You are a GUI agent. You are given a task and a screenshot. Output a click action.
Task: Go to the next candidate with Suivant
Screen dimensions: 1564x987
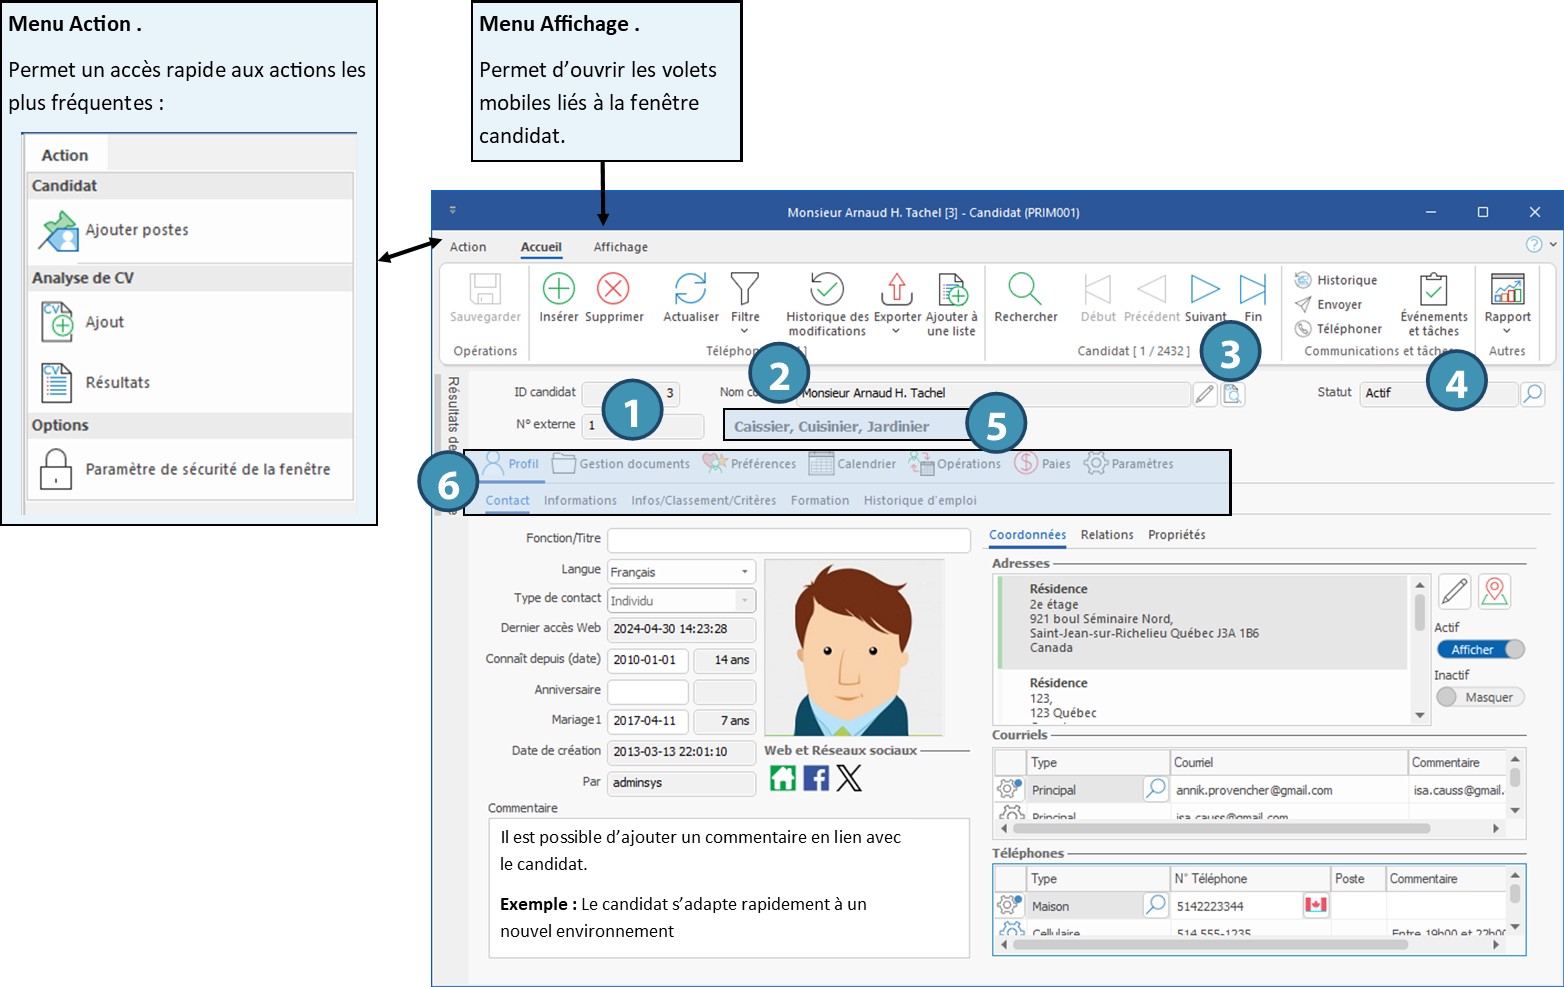(x=1205, y=290)
